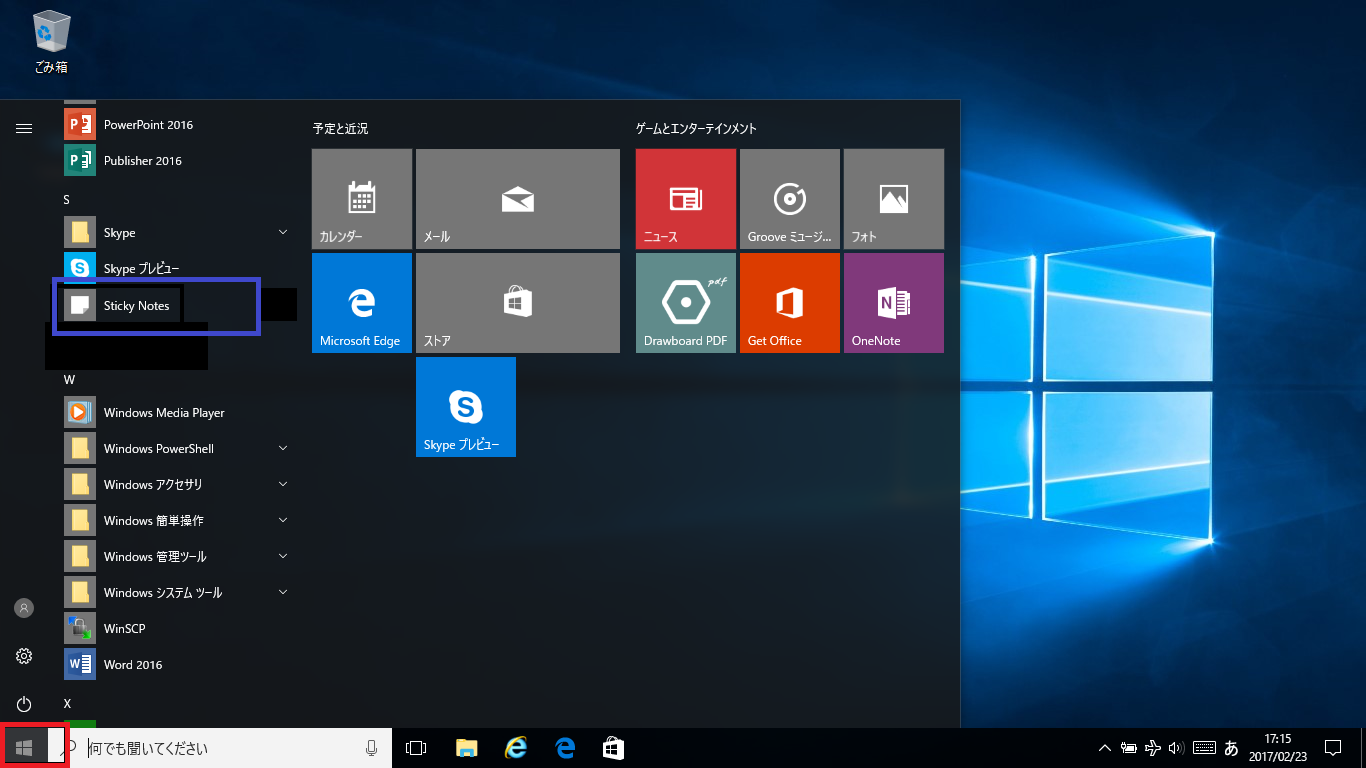The image size is (1366, 768).
Task: Open the volume tray icon
Action: pos(1176,748)
